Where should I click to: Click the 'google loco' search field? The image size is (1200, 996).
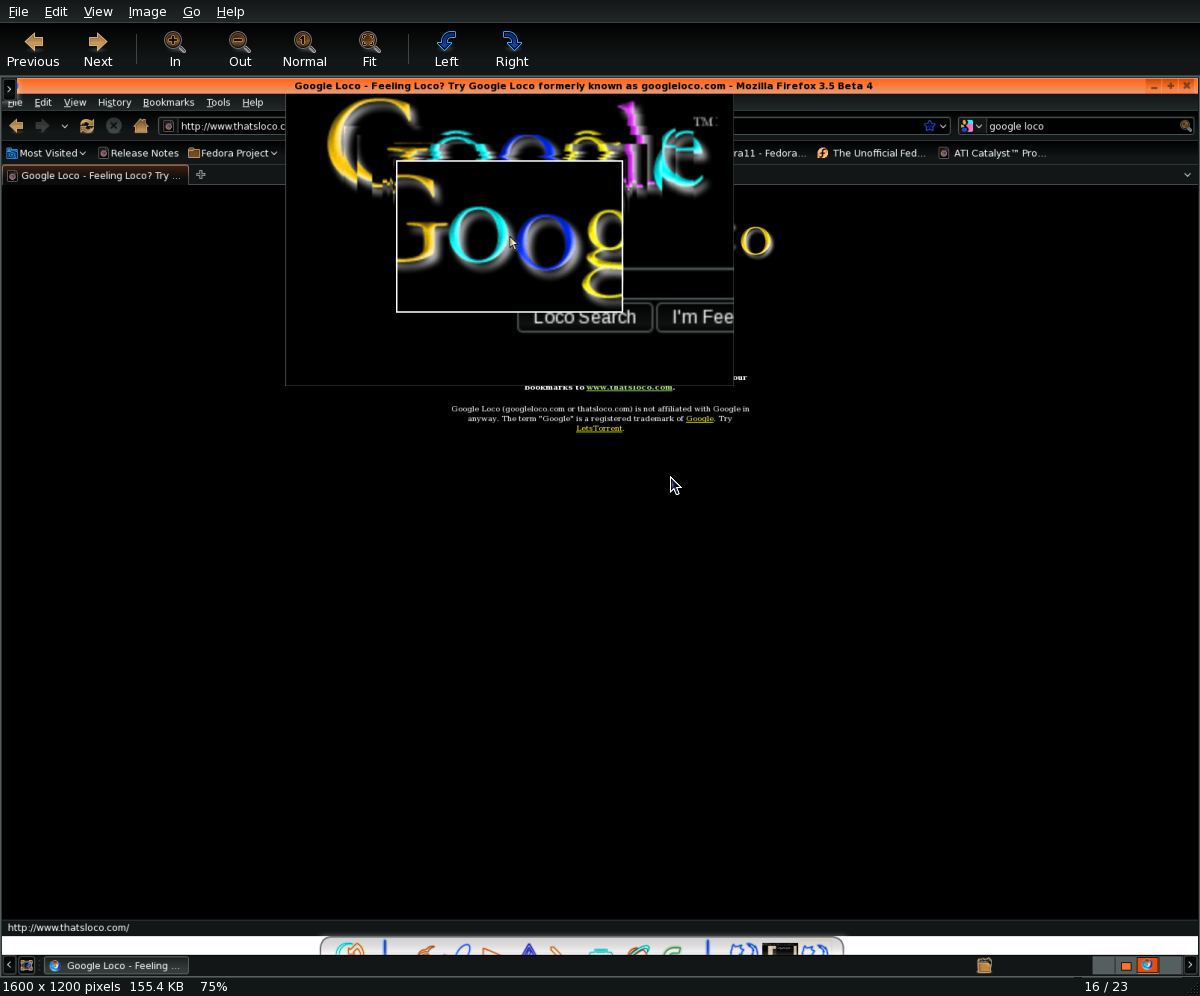click(x=1082, y=126)
